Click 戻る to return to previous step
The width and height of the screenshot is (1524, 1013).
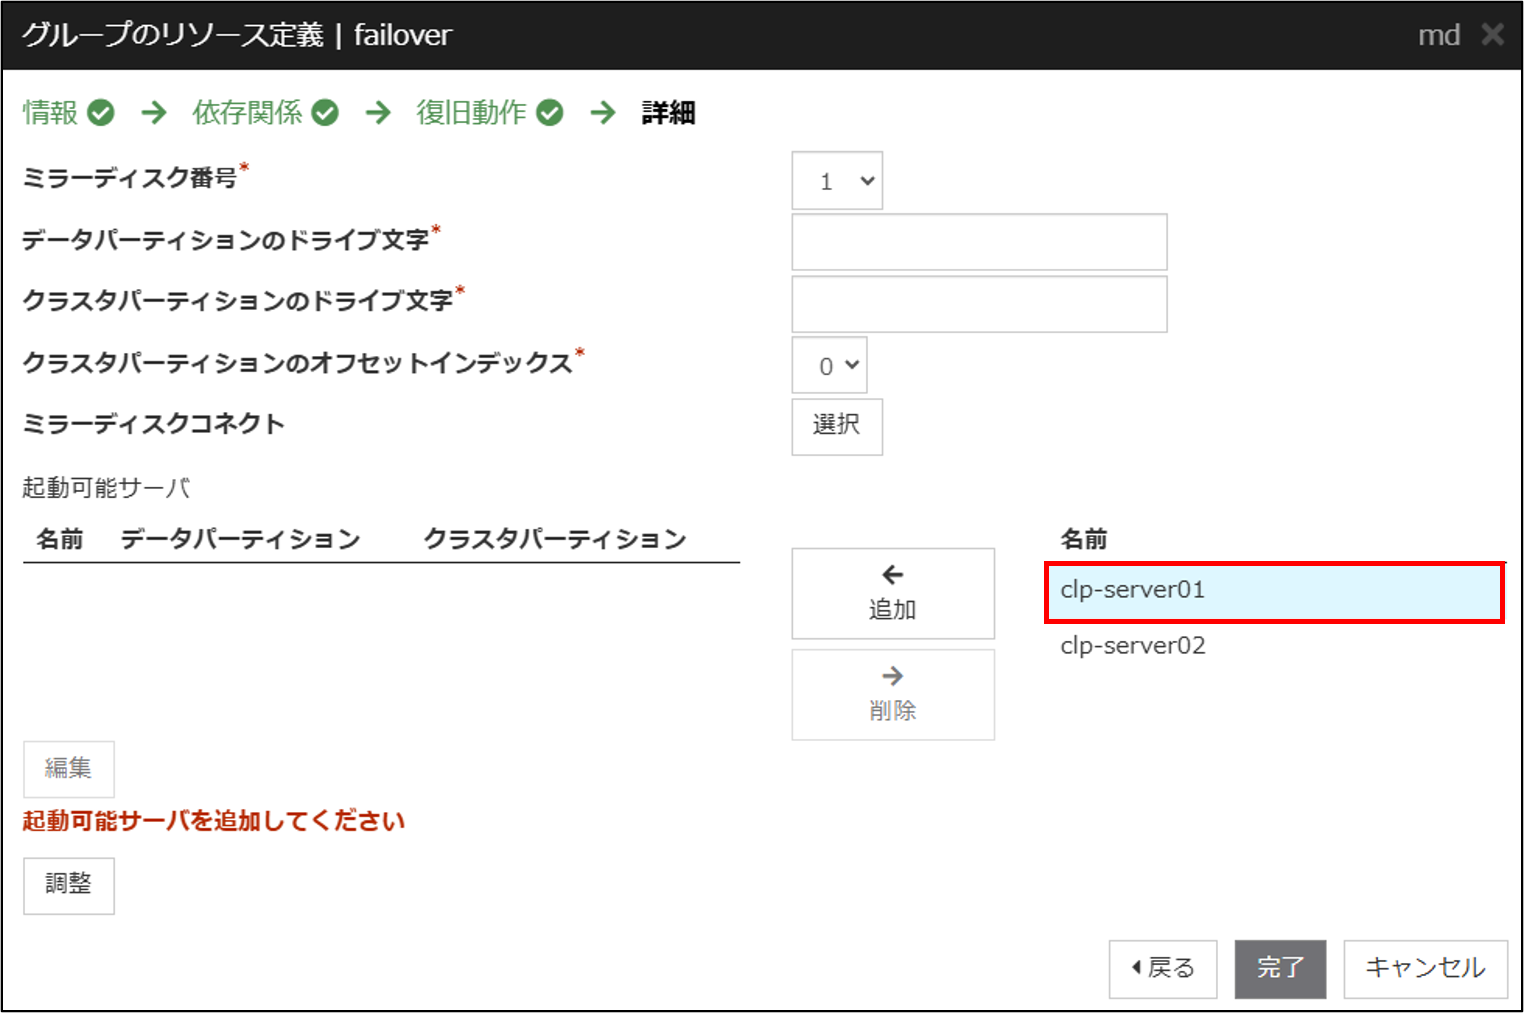[1162, 968]
